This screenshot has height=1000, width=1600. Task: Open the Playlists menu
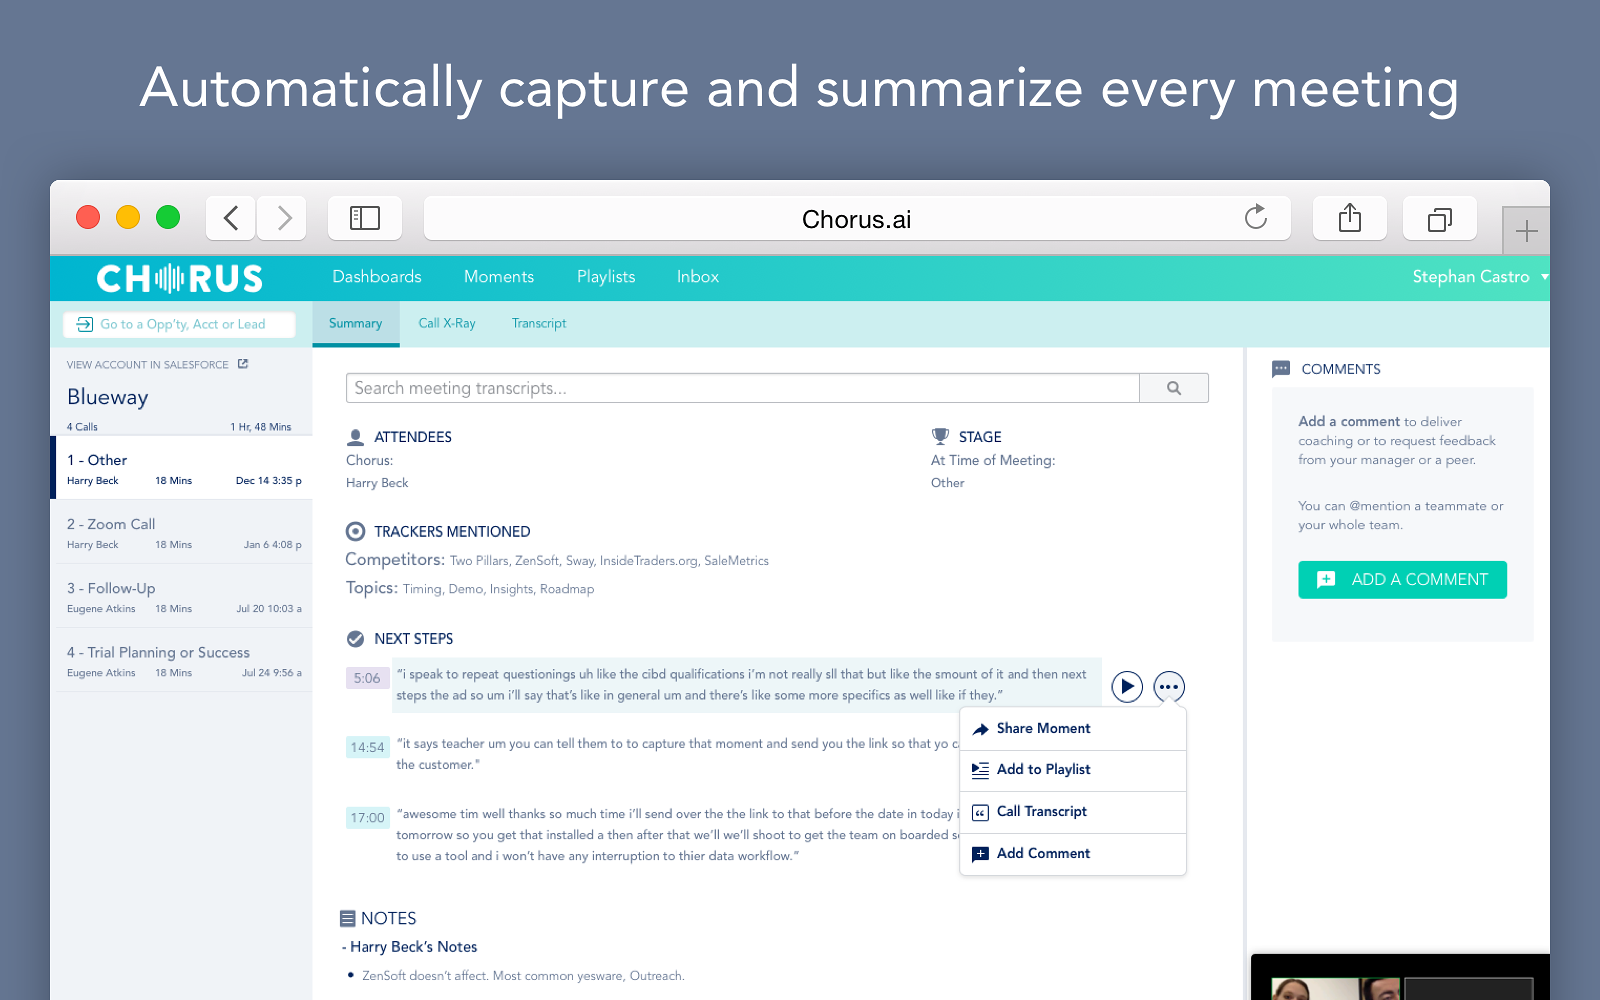(606, 277)
